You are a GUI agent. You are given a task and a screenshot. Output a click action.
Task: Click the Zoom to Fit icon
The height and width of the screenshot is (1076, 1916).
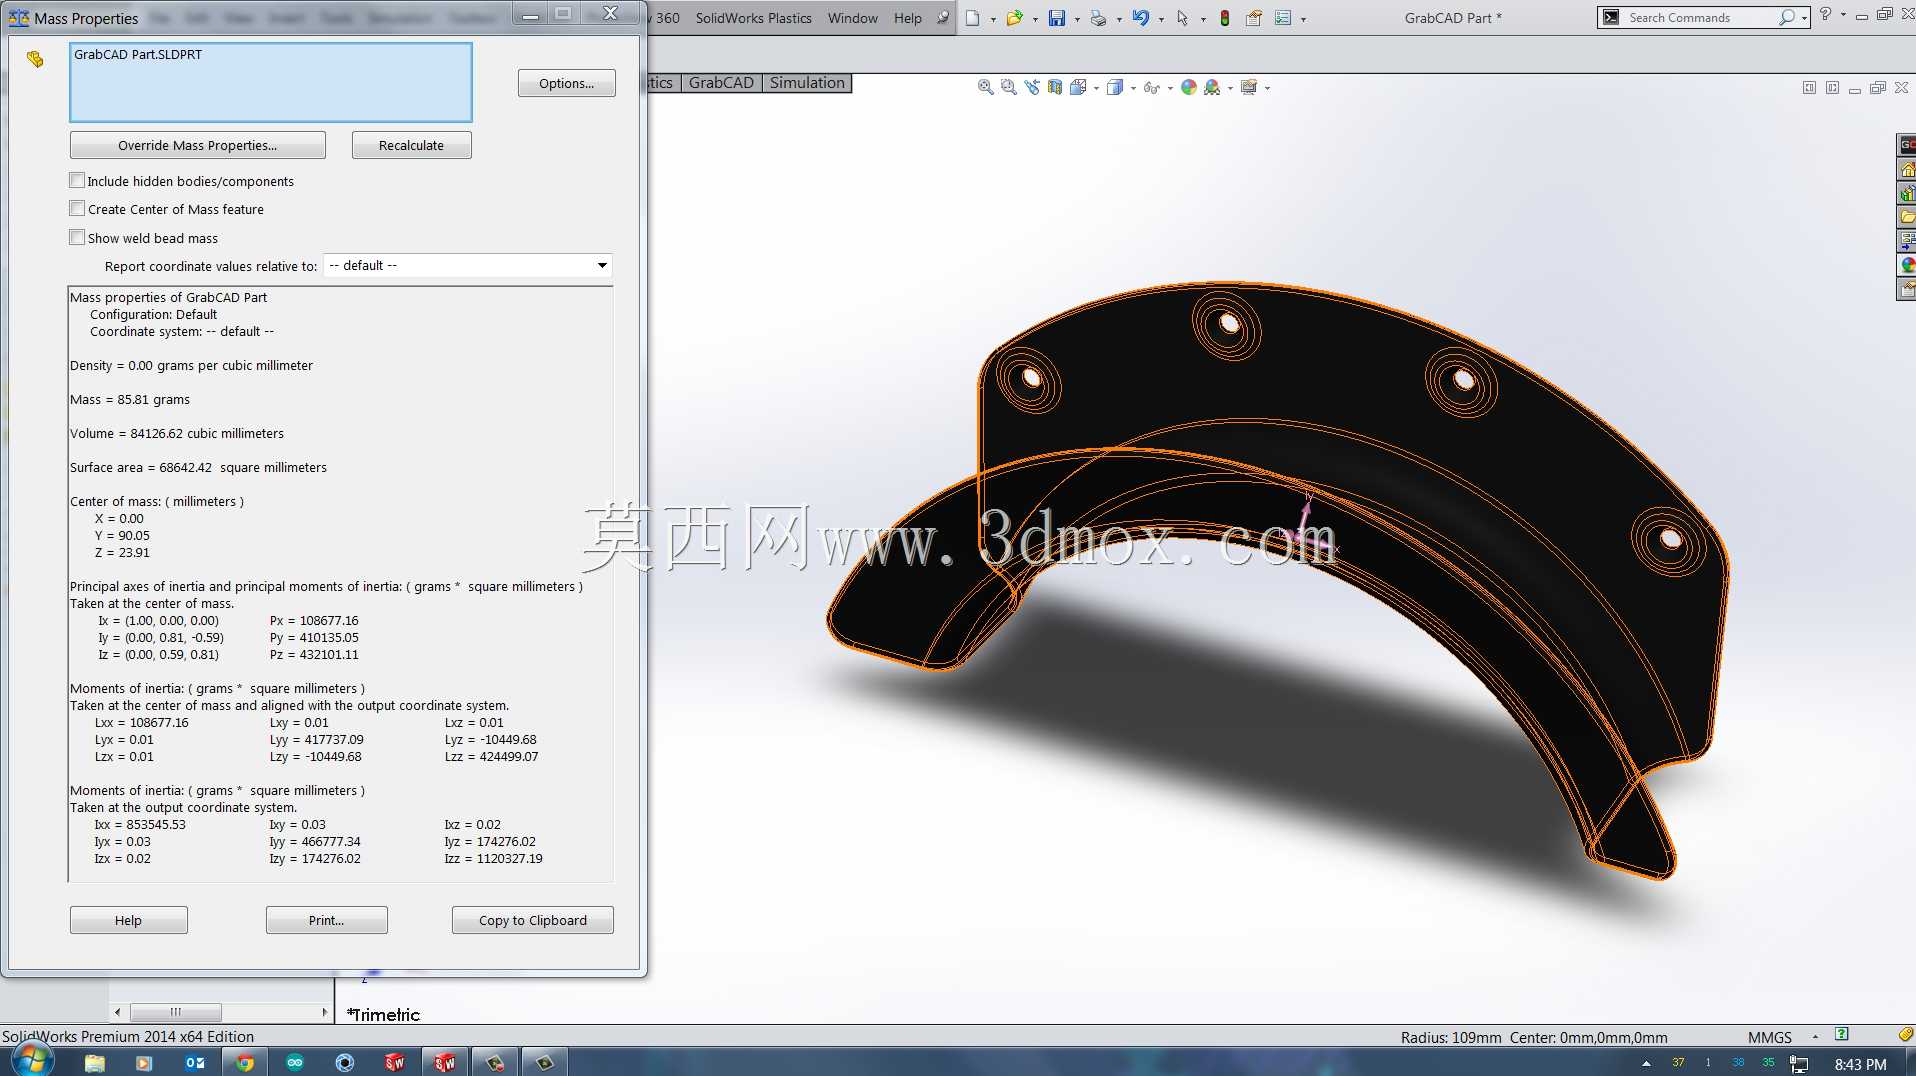pyautogui.click(x=985, y=88)
